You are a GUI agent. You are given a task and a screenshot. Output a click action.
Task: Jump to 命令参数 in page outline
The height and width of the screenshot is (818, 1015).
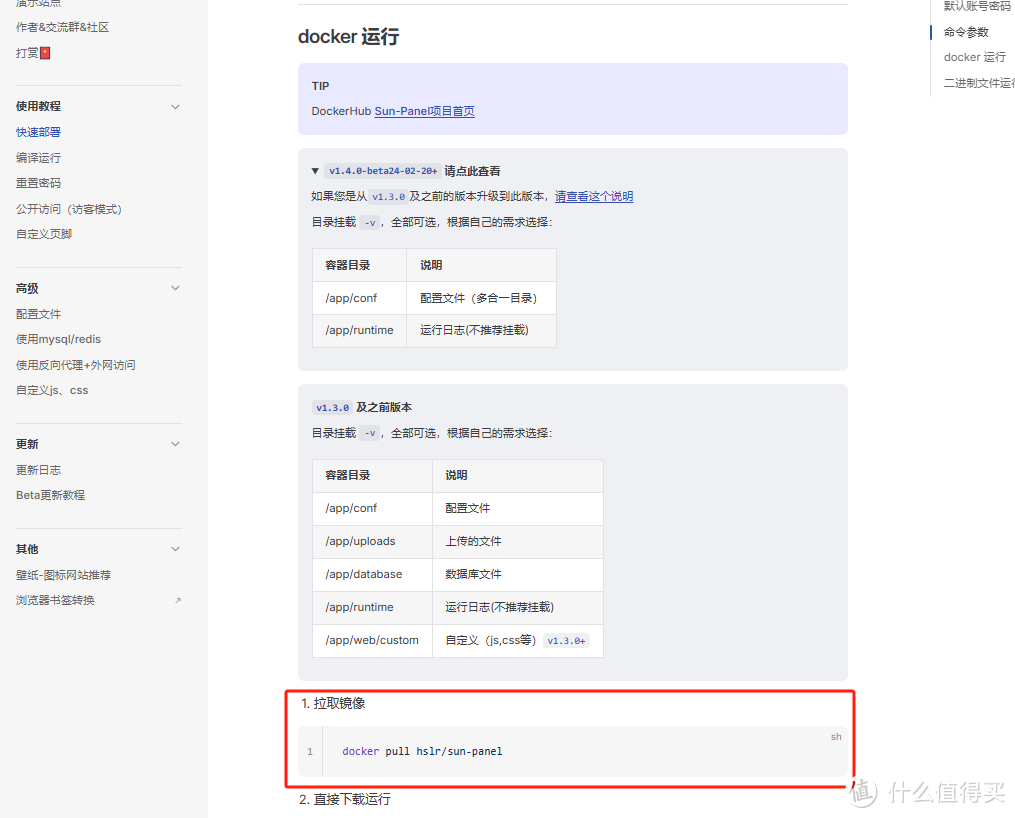(966, 32)
